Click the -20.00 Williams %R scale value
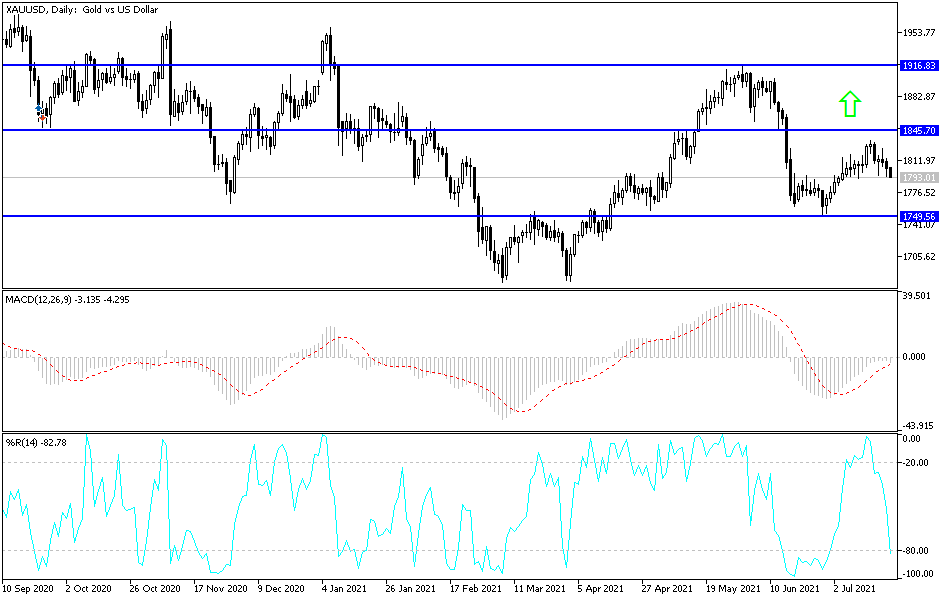Screen dimensions: 950x600 point(915,463)
